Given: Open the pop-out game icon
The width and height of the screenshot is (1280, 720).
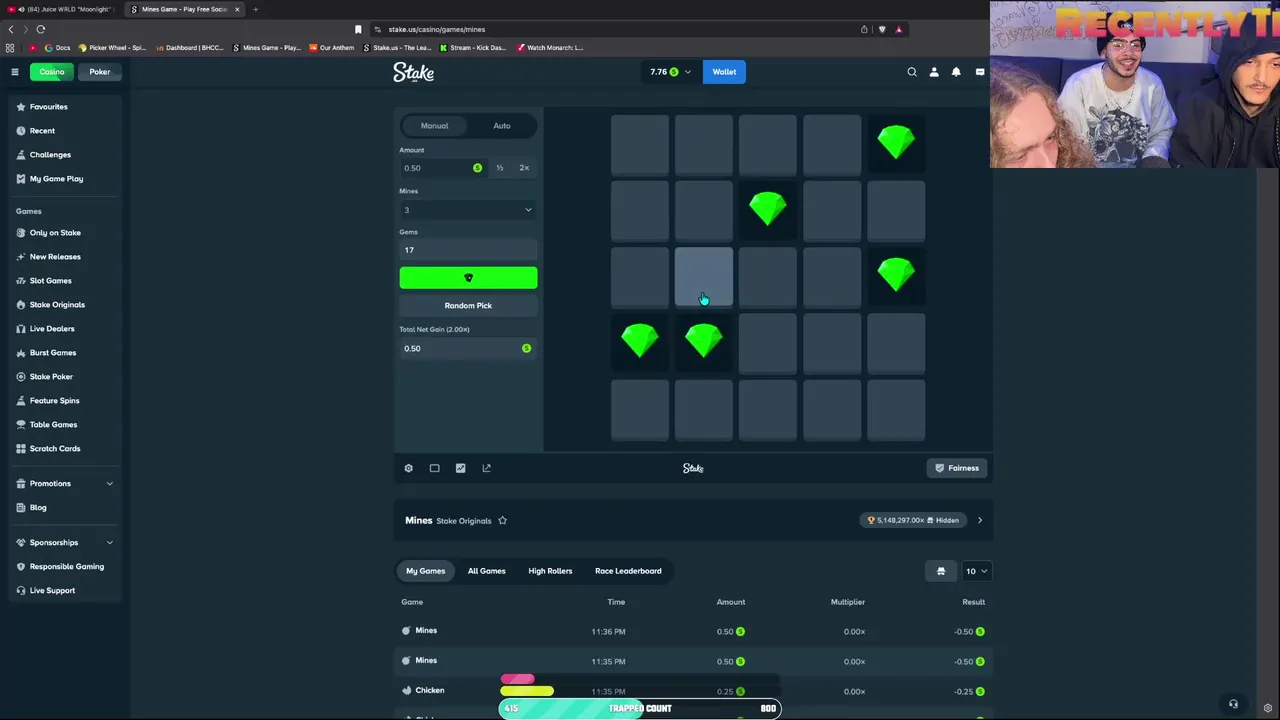Looking at the screenshot, I should click(x=486, y=468).
